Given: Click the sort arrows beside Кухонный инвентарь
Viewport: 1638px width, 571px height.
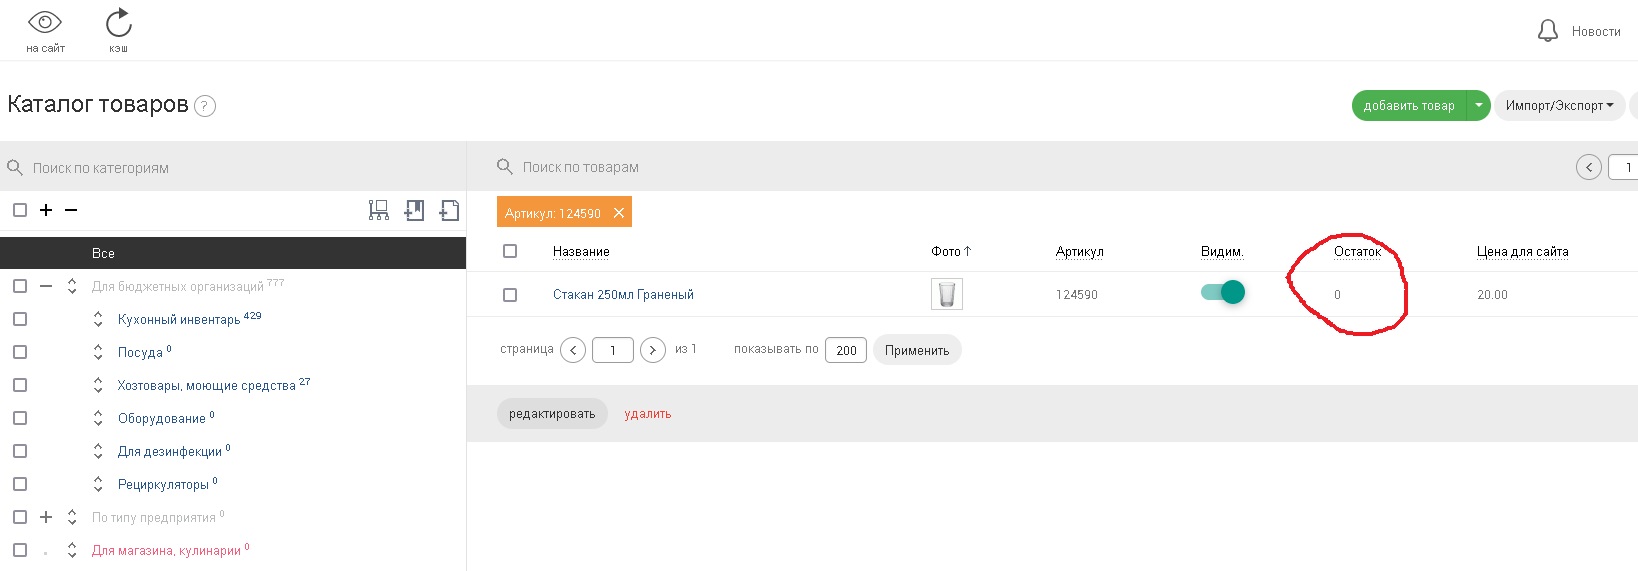Looking at the screenshot, I should [98, 319].
